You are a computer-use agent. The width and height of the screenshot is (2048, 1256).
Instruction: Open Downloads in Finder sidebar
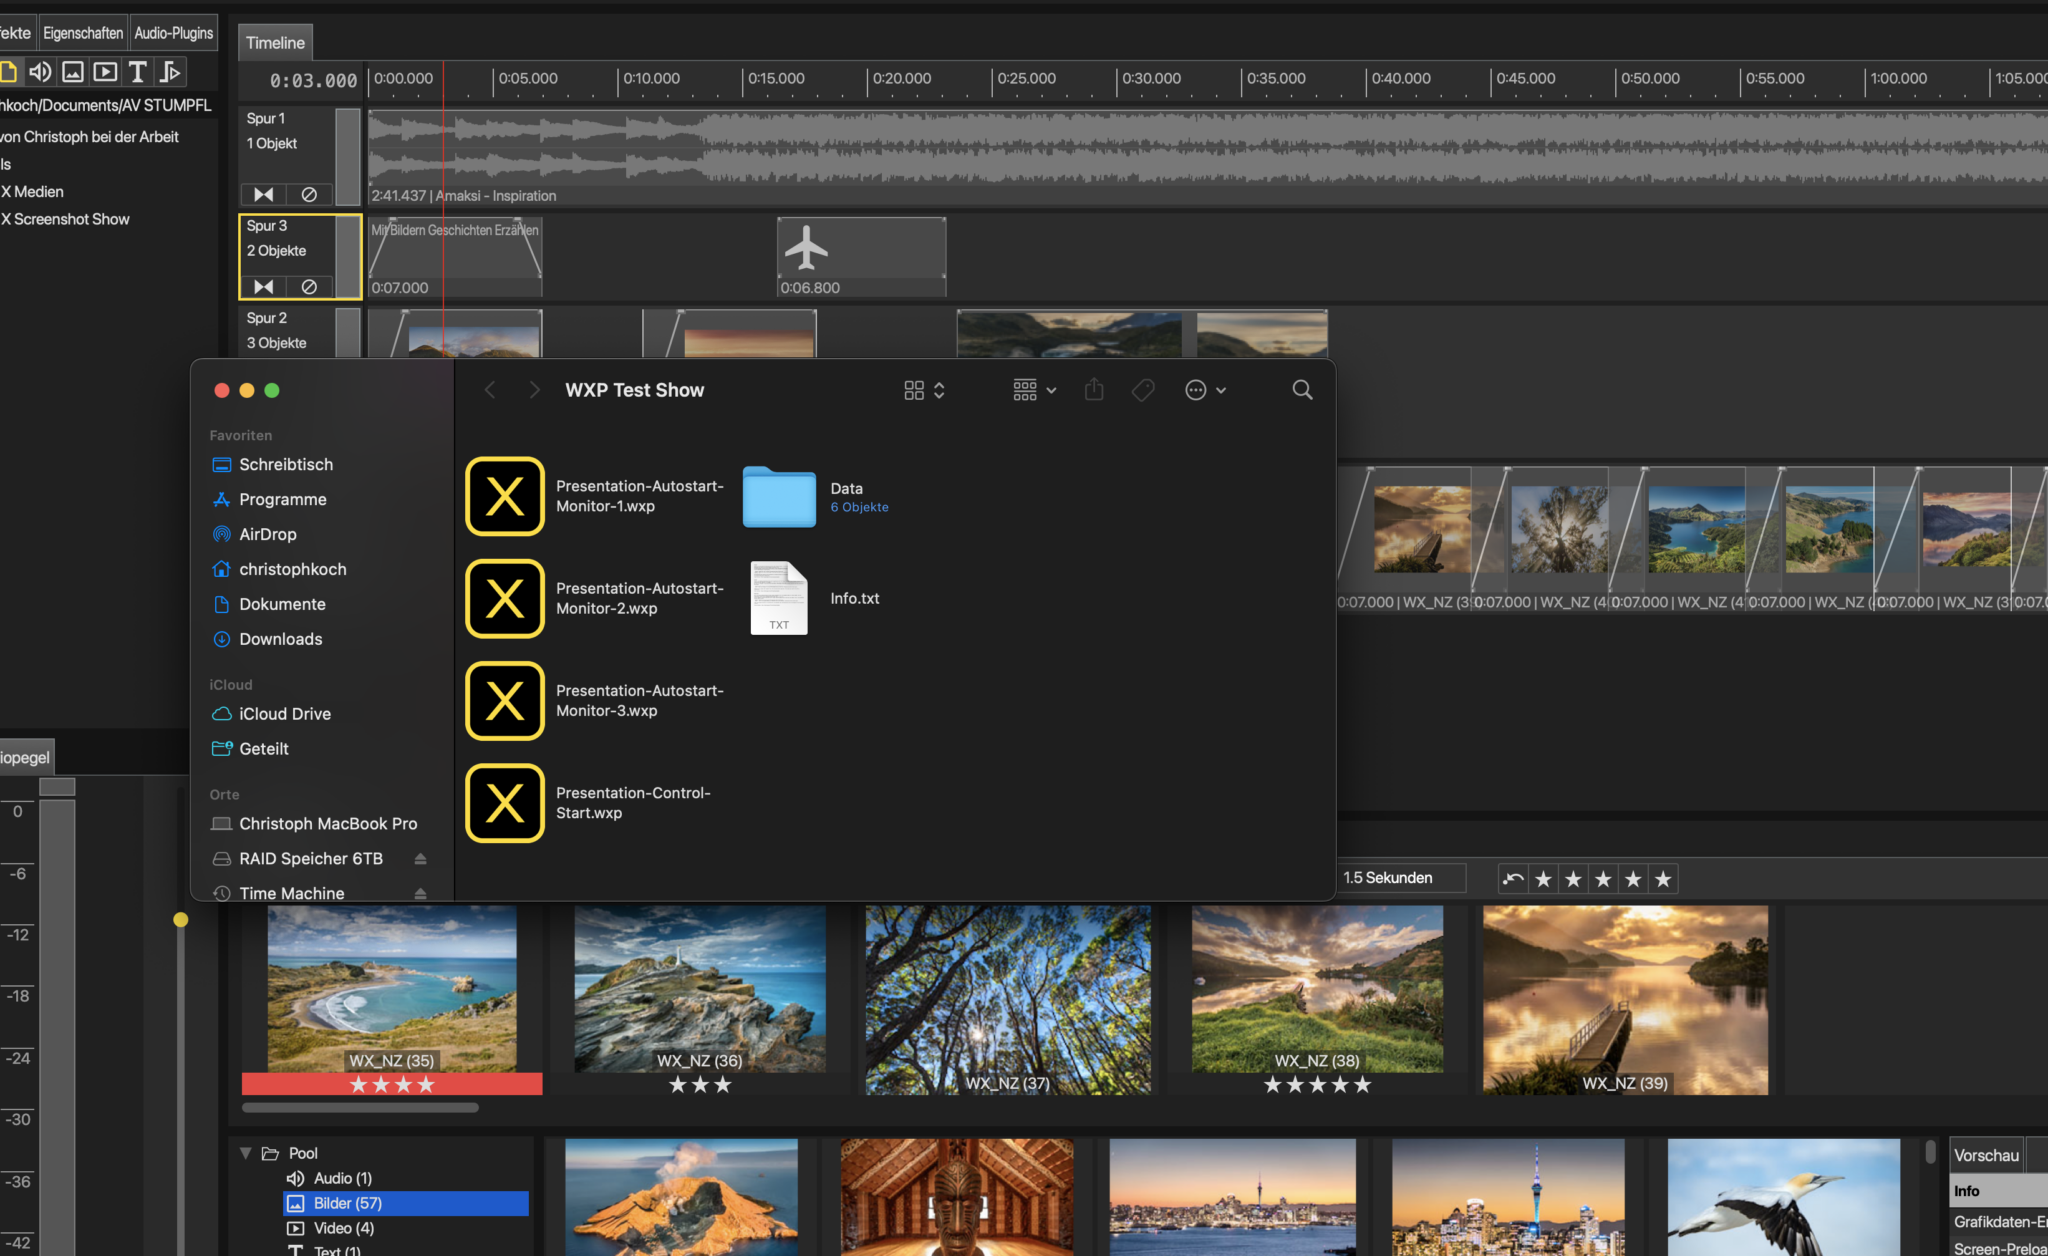click(280, 639)
